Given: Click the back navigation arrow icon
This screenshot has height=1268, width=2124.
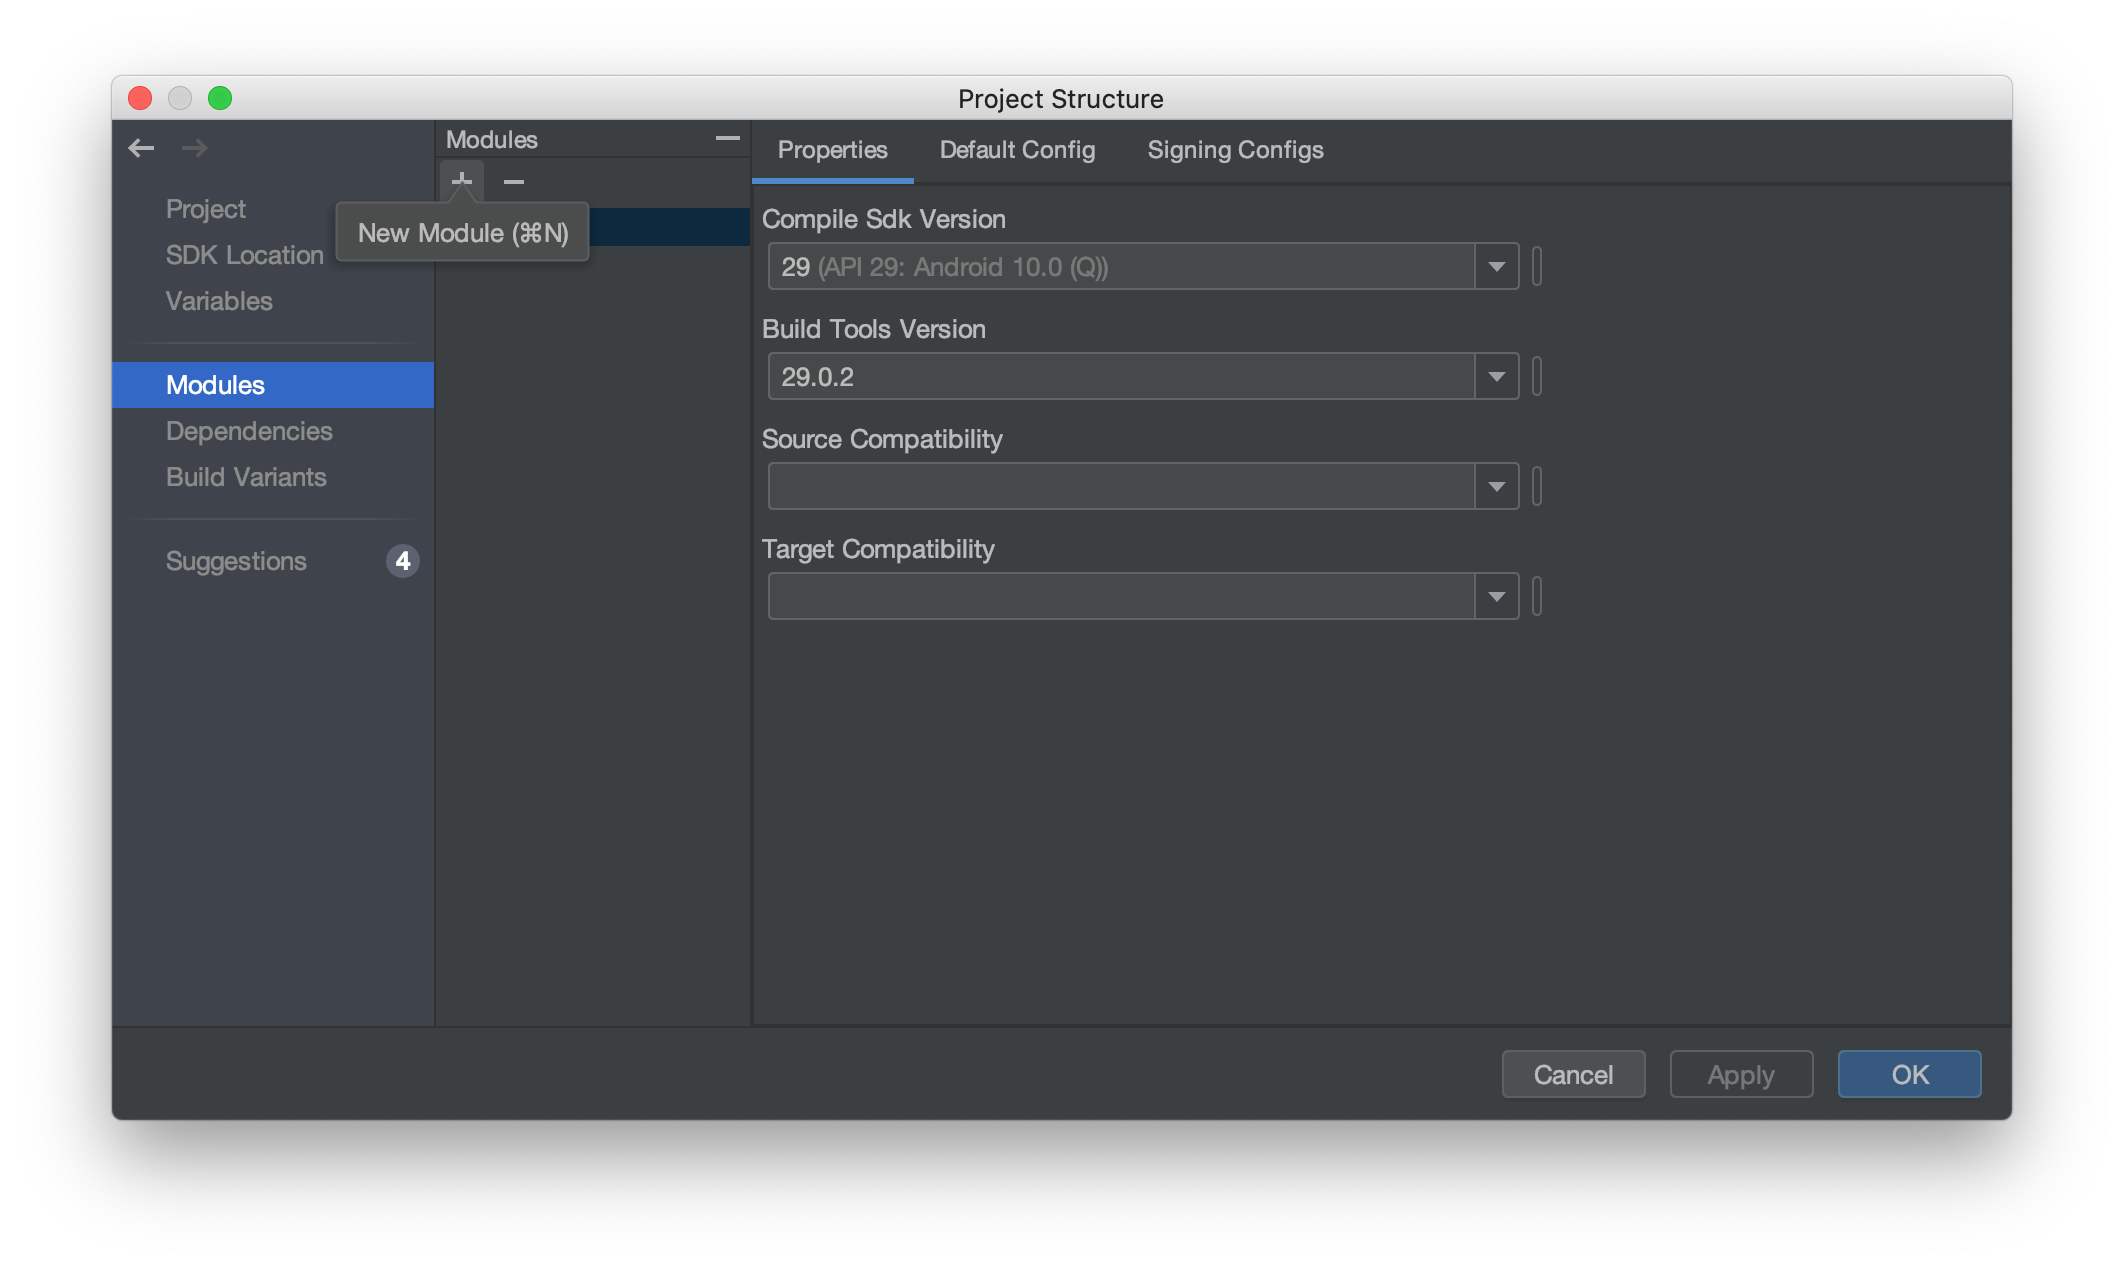Looking at the screenshot, I should tap(142, 146).
